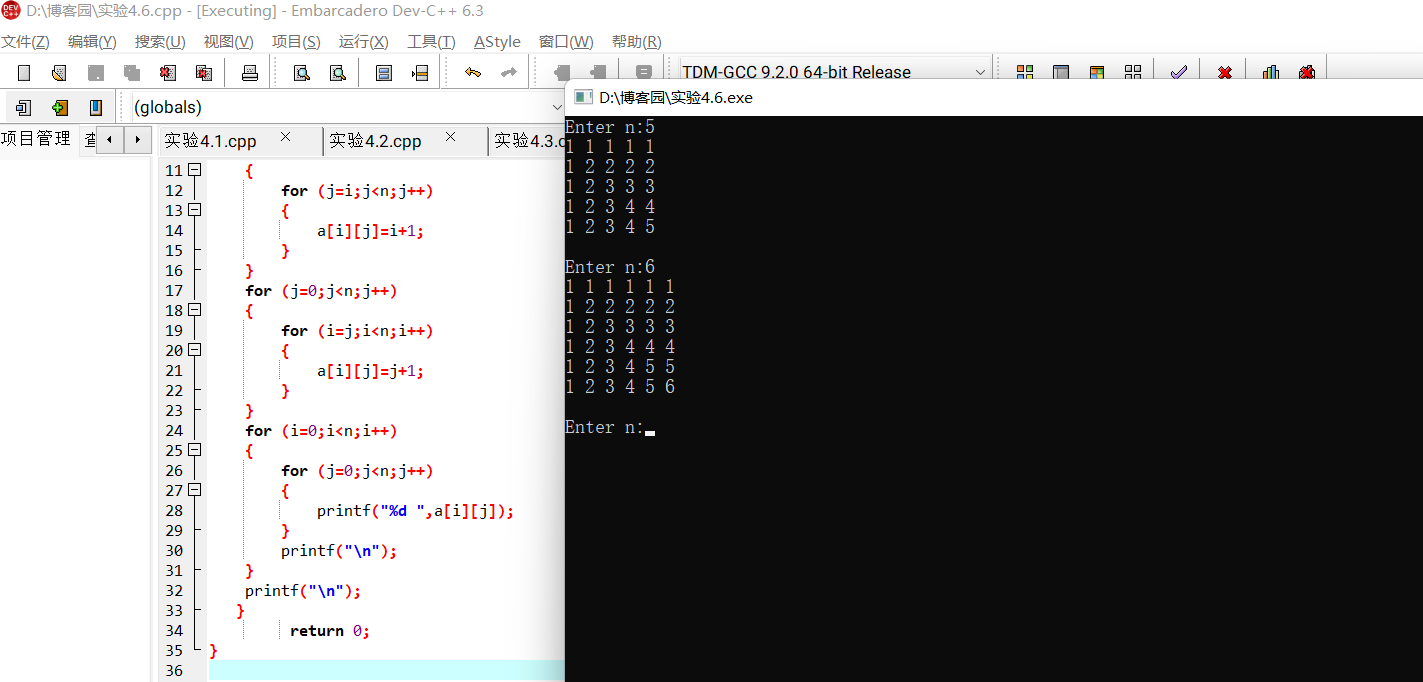Click the Dev-C++ app icon in title bar
The height and width of the screenshot is (682, 1423).
pos(11,11)
